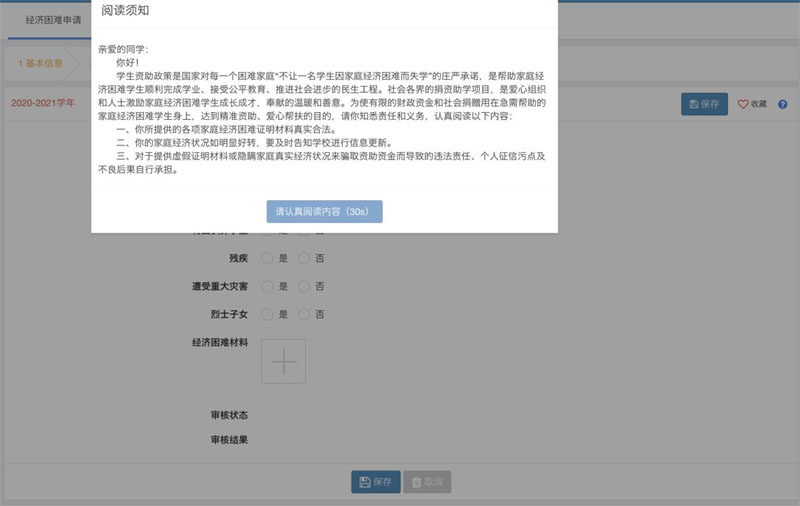
Task: Click the 审核结果 label
Action: [228, 439]
